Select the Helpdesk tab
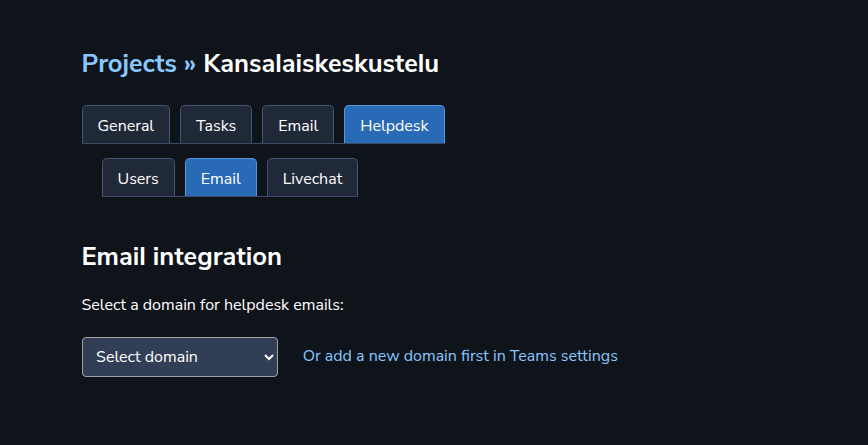This screenshot has height=445, width=868. coord(394,125)
